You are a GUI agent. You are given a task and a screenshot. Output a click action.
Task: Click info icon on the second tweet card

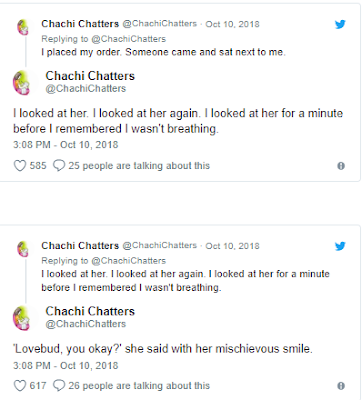341,386
